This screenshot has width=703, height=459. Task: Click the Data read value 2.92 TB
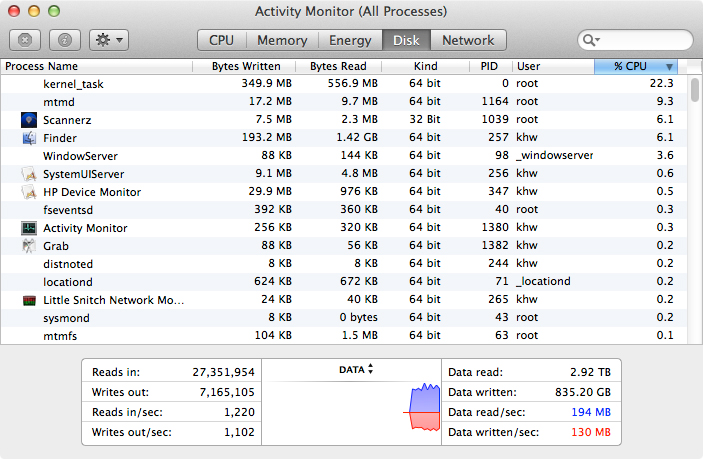pos(590,372)
